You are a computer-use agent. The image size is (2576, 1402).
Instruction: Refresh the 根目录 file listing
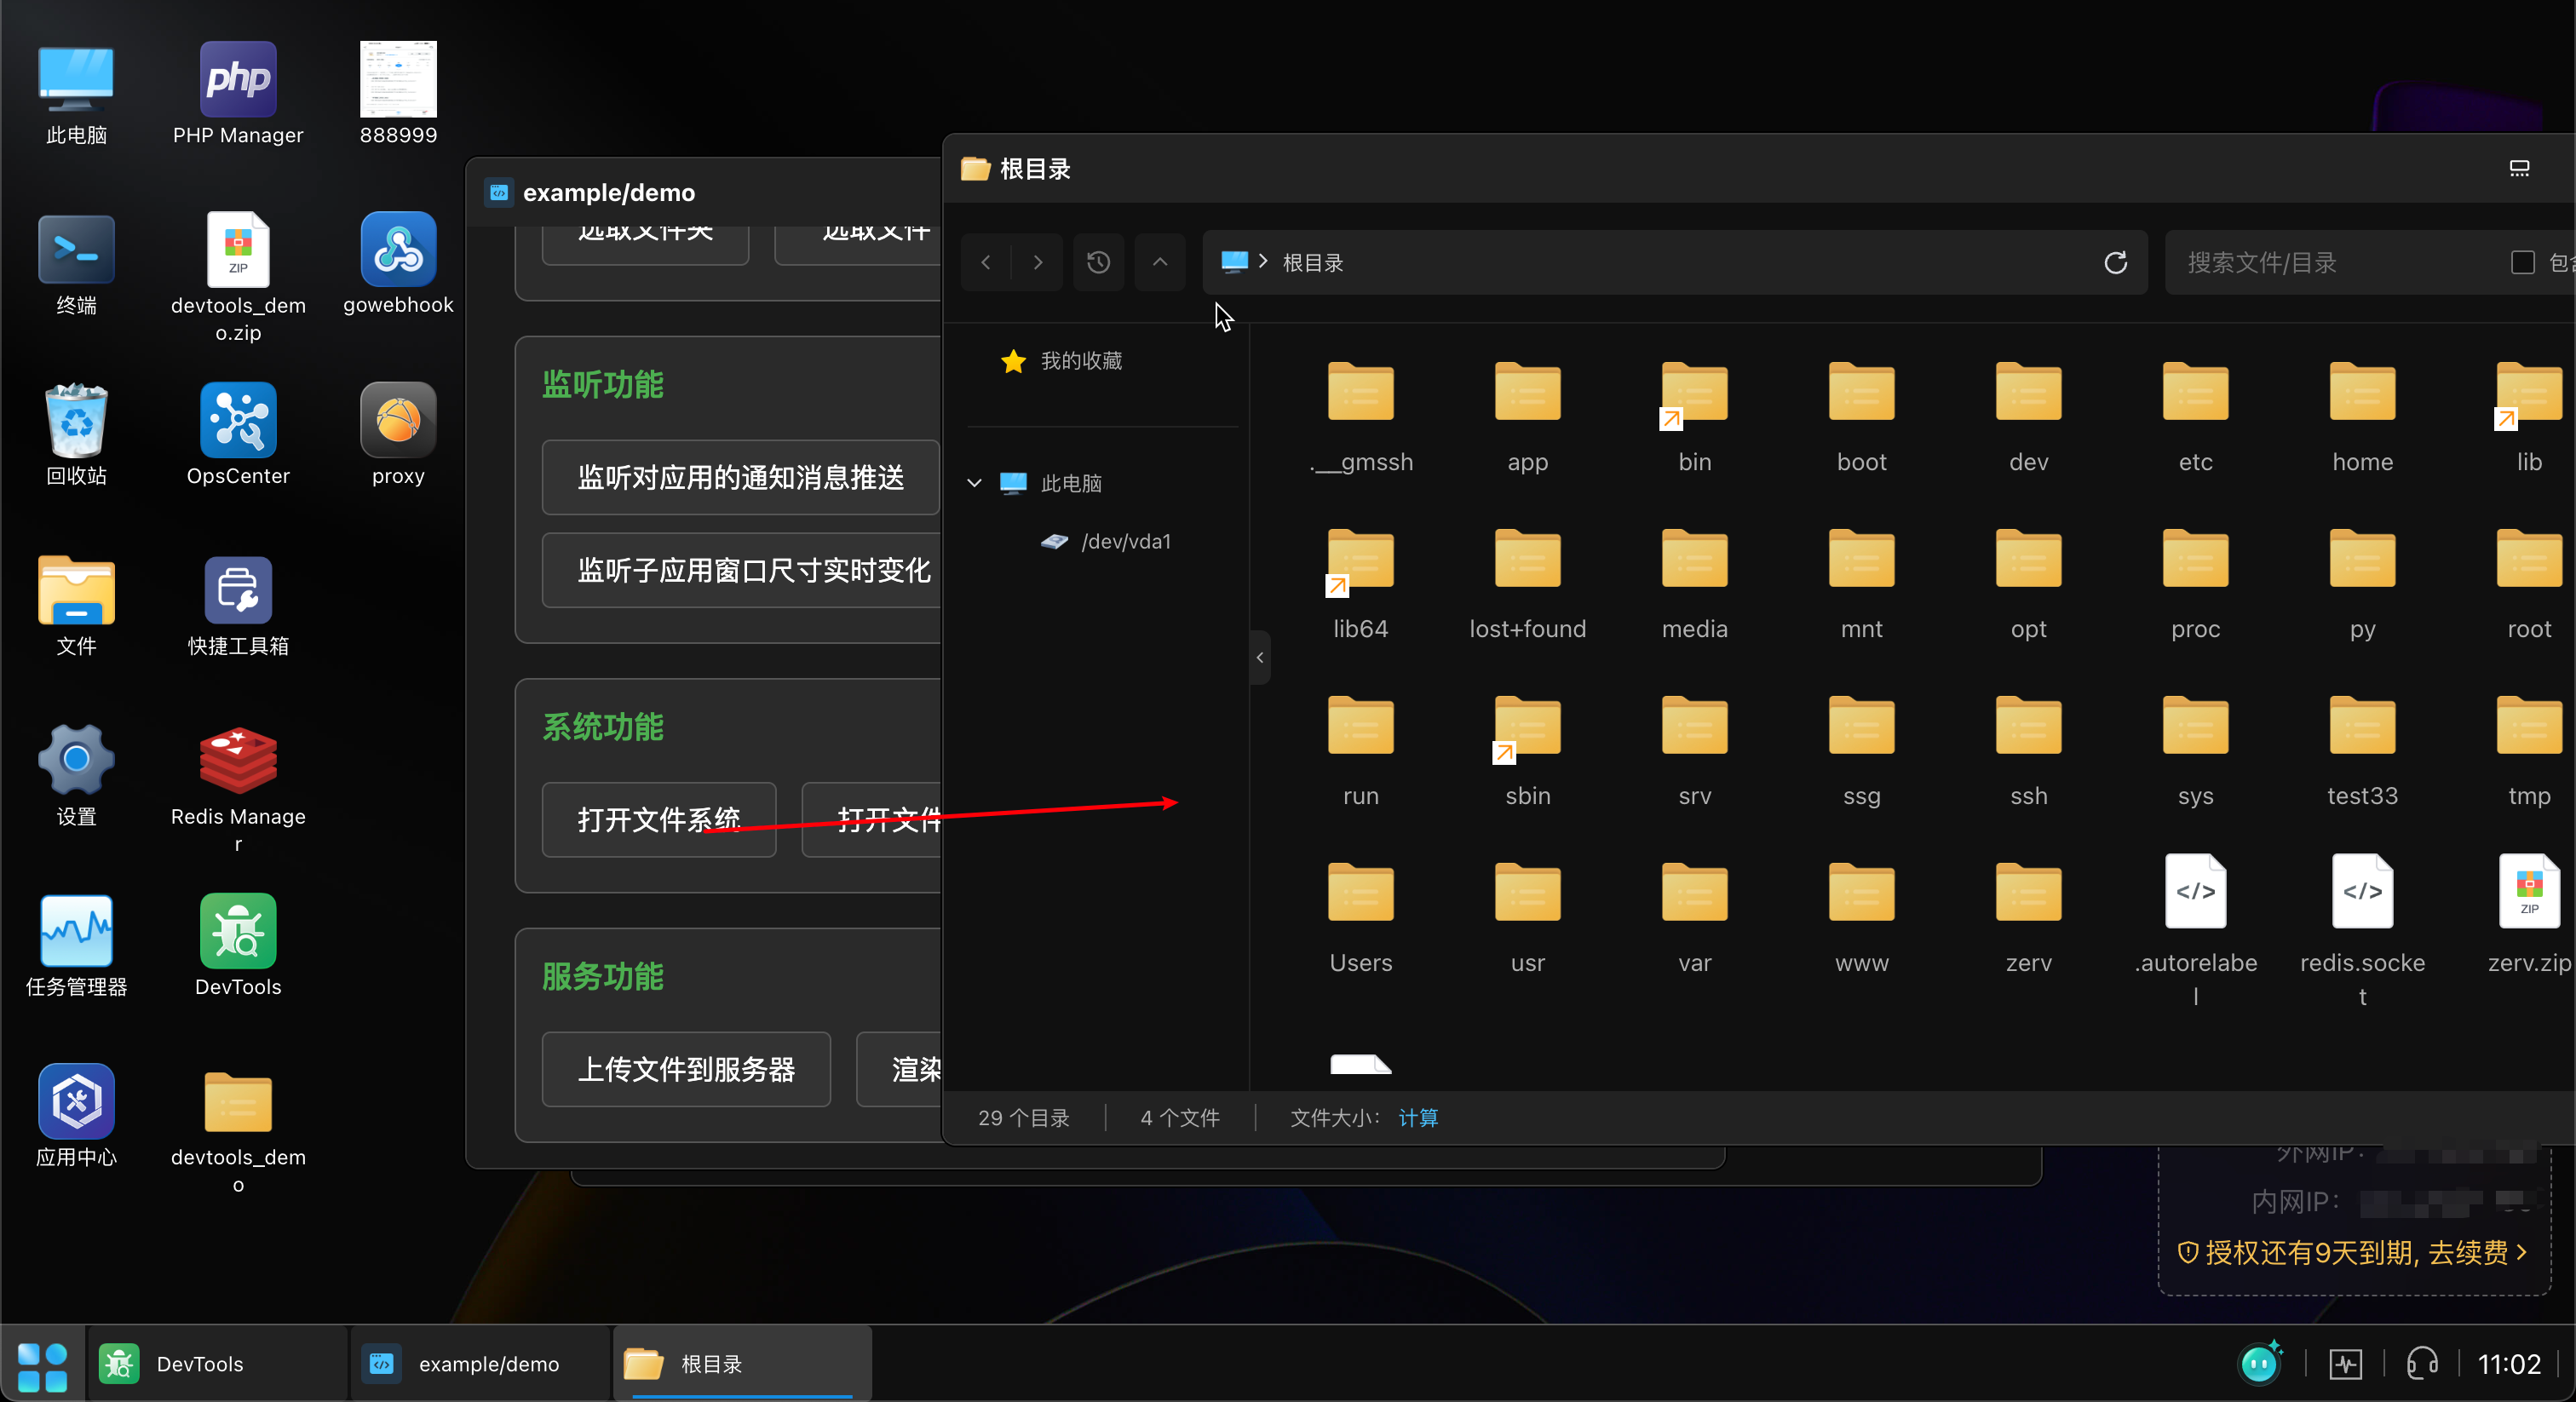pos(2115,262)
